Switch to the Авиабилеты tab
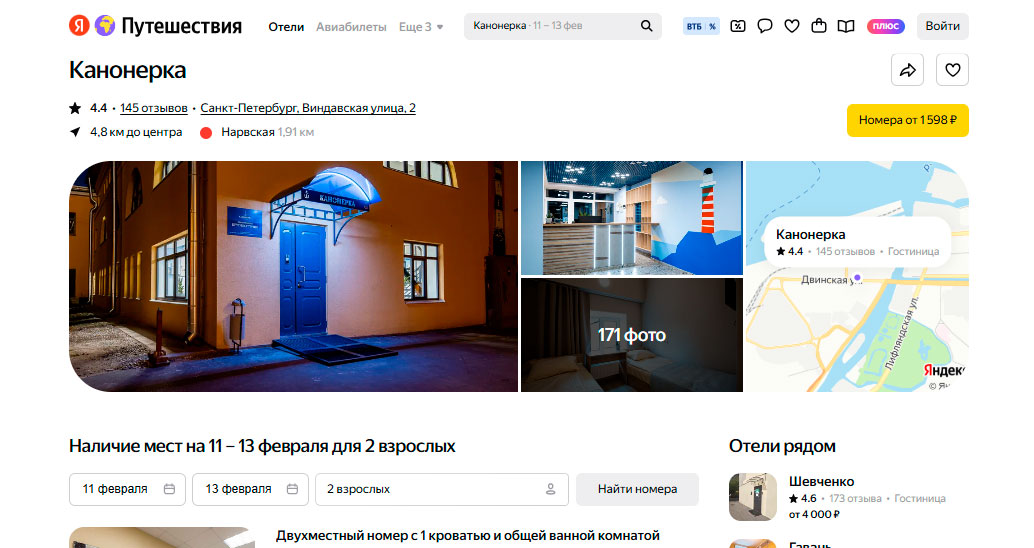 (351, 27)
